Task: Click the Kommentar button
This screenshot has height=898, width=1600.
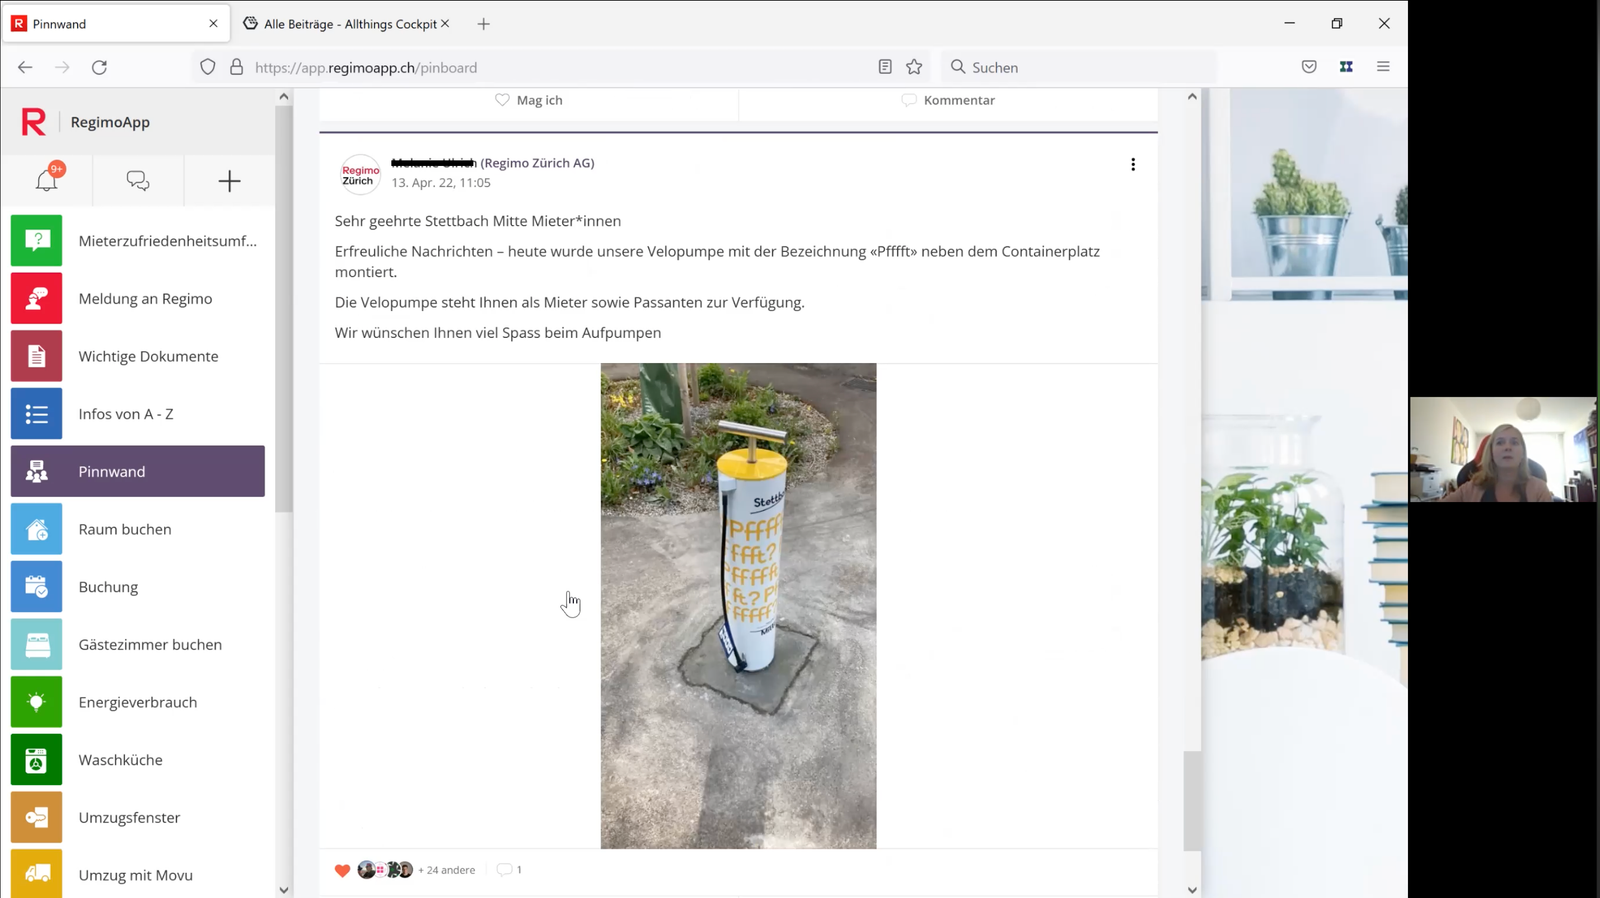Action: [x=948, y=100]
